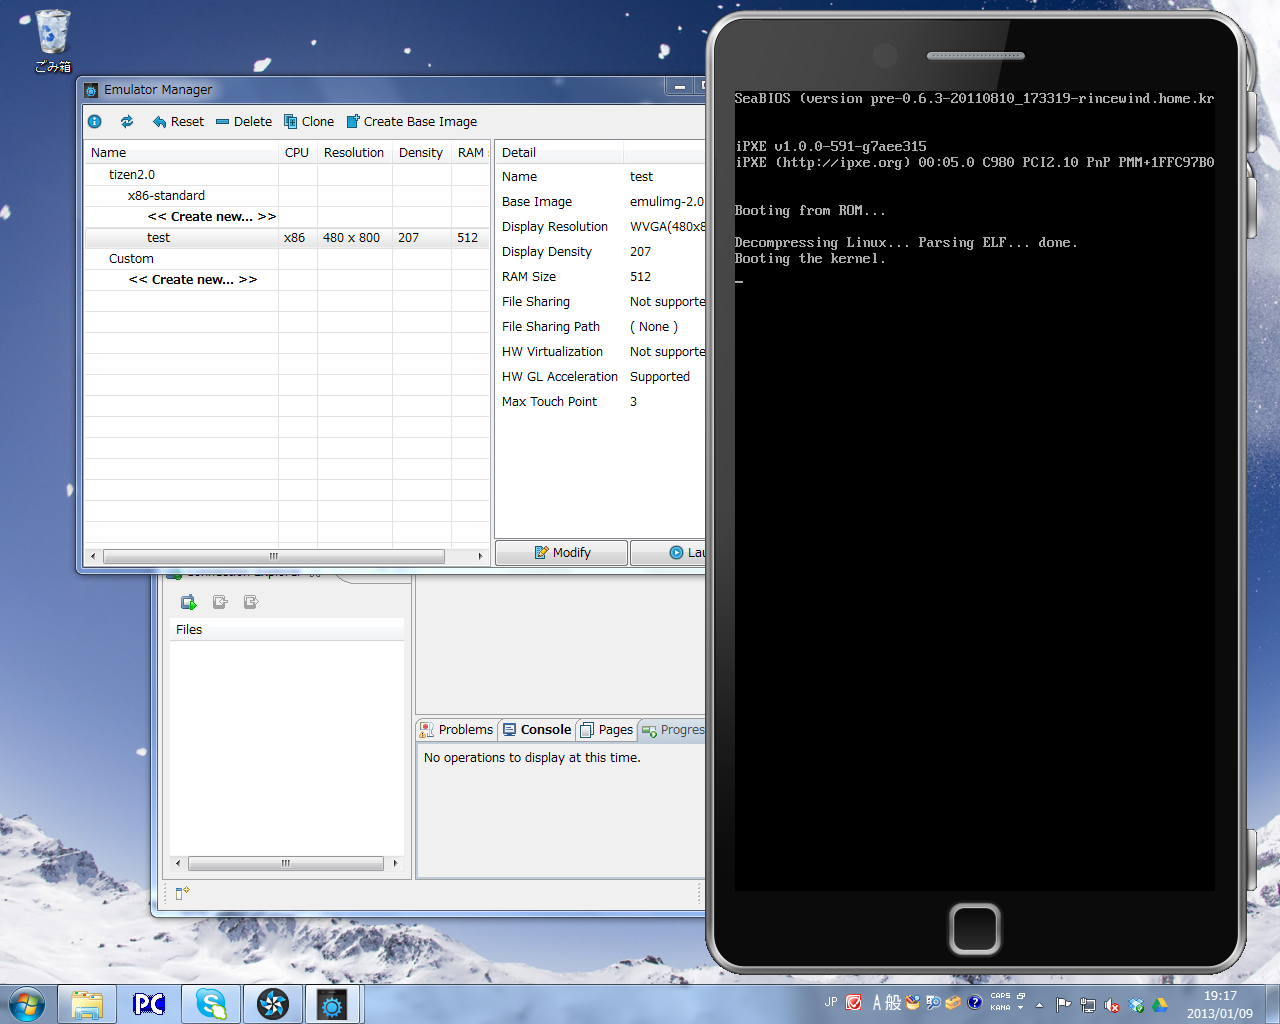
Task: Click the refresh arrows icon in Emulator Manager
Action: click(x=127, y=122)
